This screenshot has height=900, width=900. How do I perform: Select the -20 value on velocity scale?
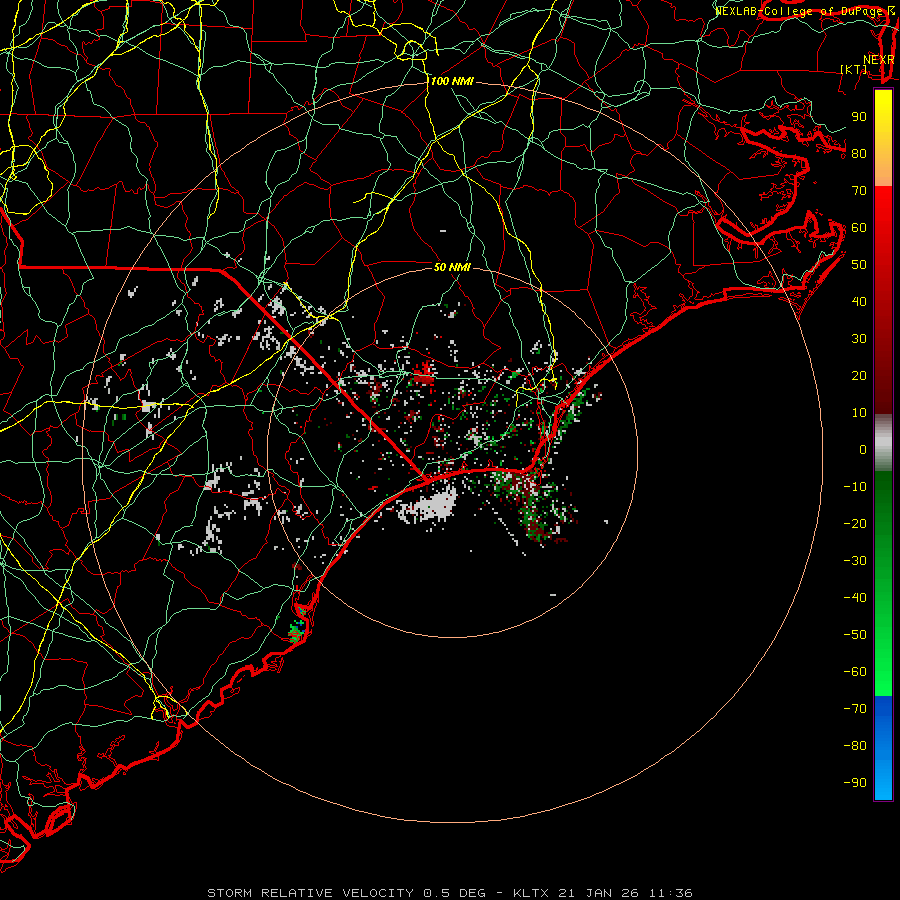point(855,523)
